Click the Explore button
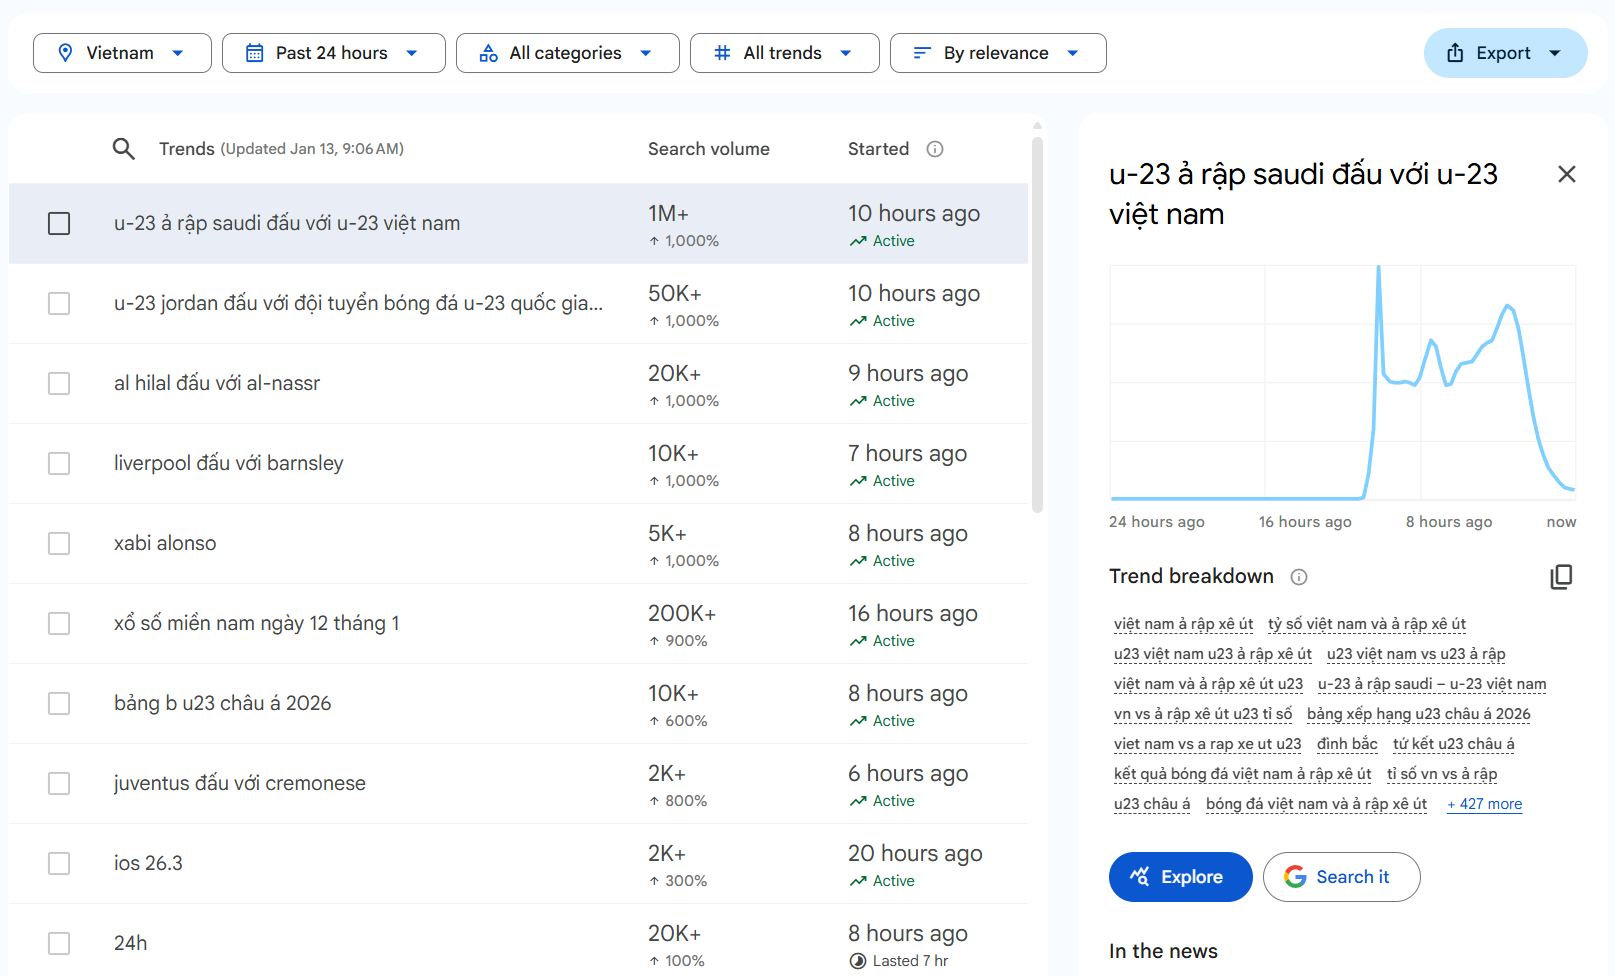The image size is (1615, 976). point(1180,877)
